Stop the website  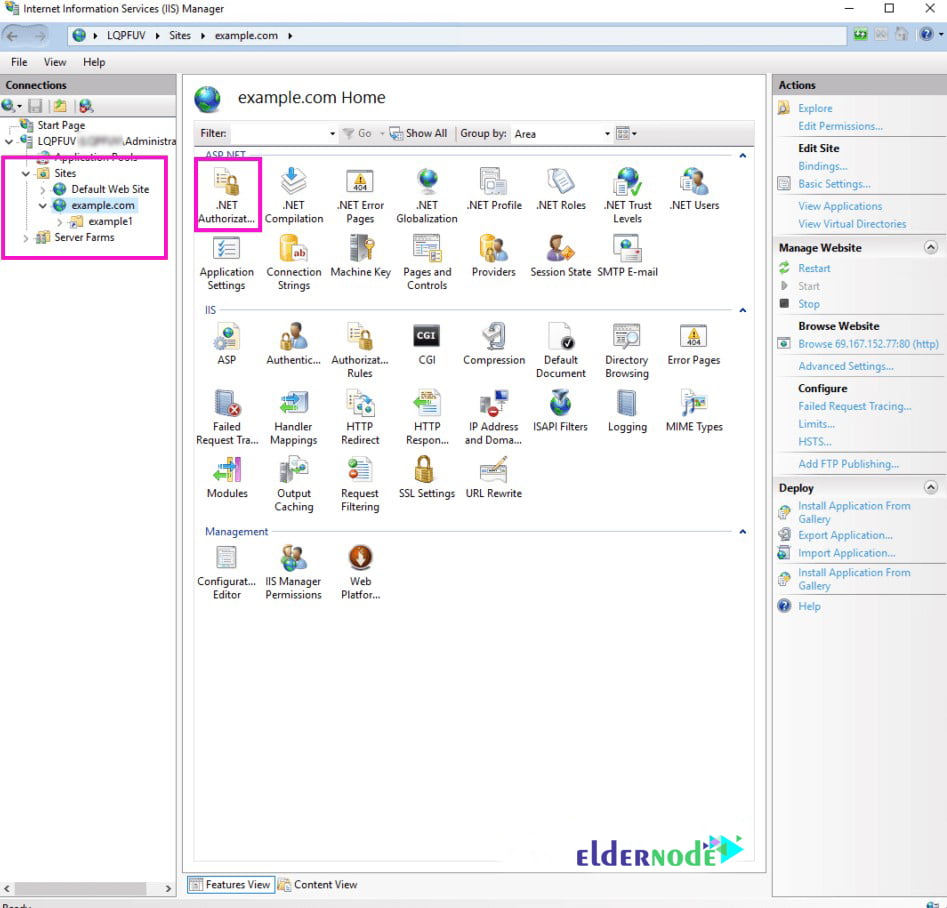point(809,304)
